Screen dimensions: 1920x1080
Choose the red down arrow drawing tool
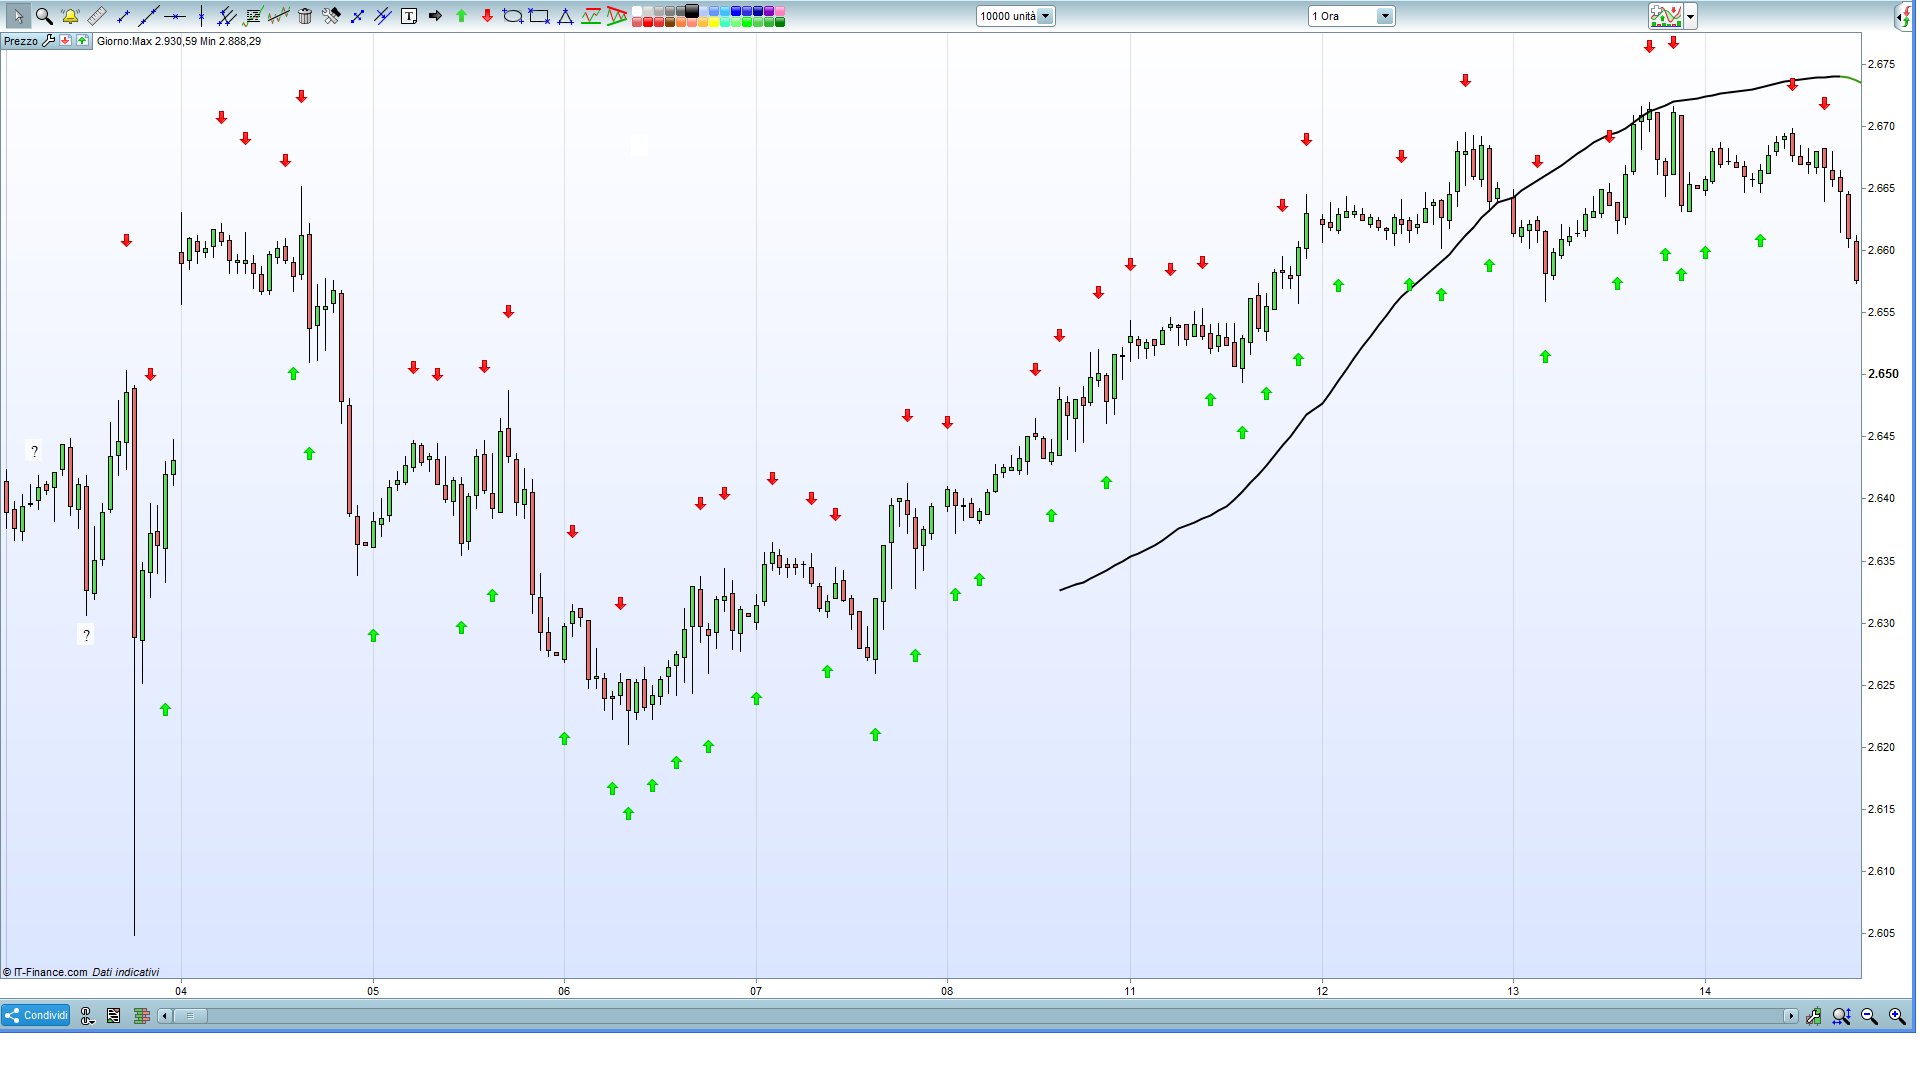487,16
